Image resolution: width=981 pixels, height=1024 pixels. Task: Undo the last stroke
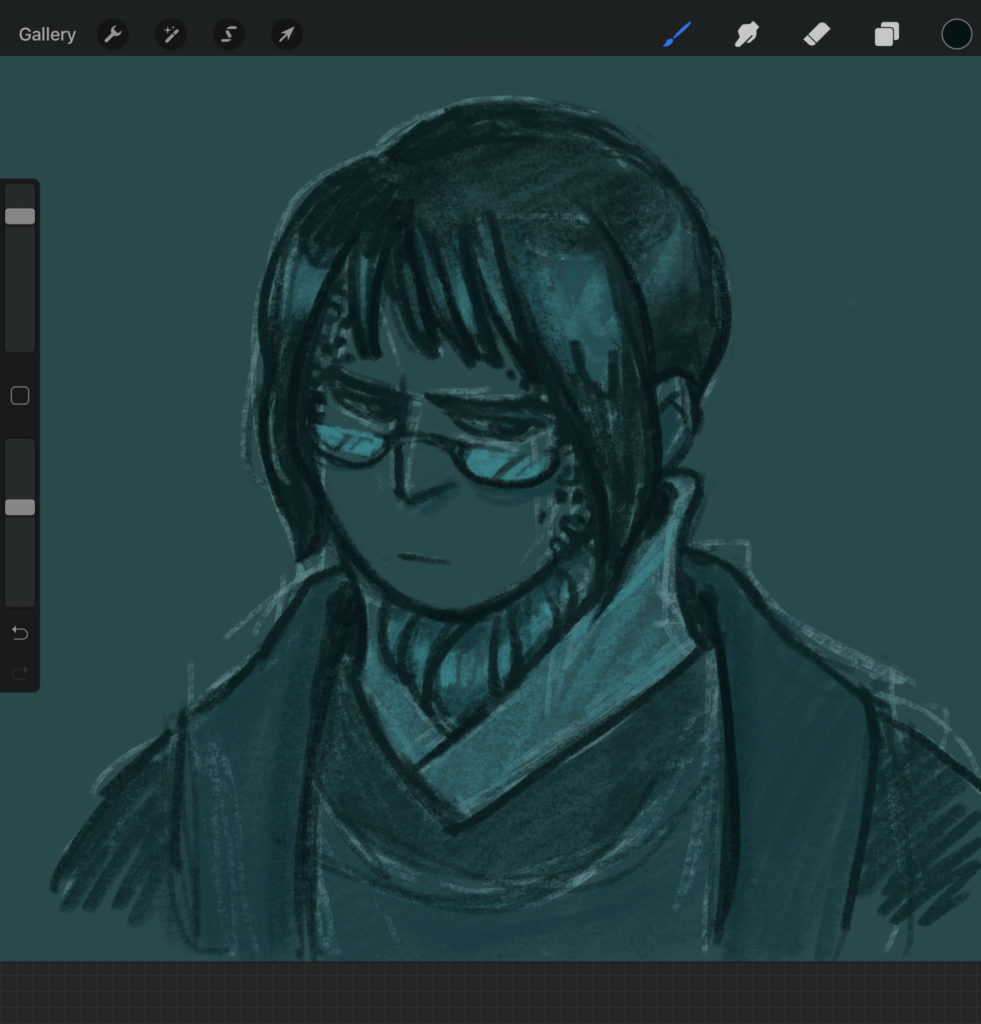tap(20, 633)
